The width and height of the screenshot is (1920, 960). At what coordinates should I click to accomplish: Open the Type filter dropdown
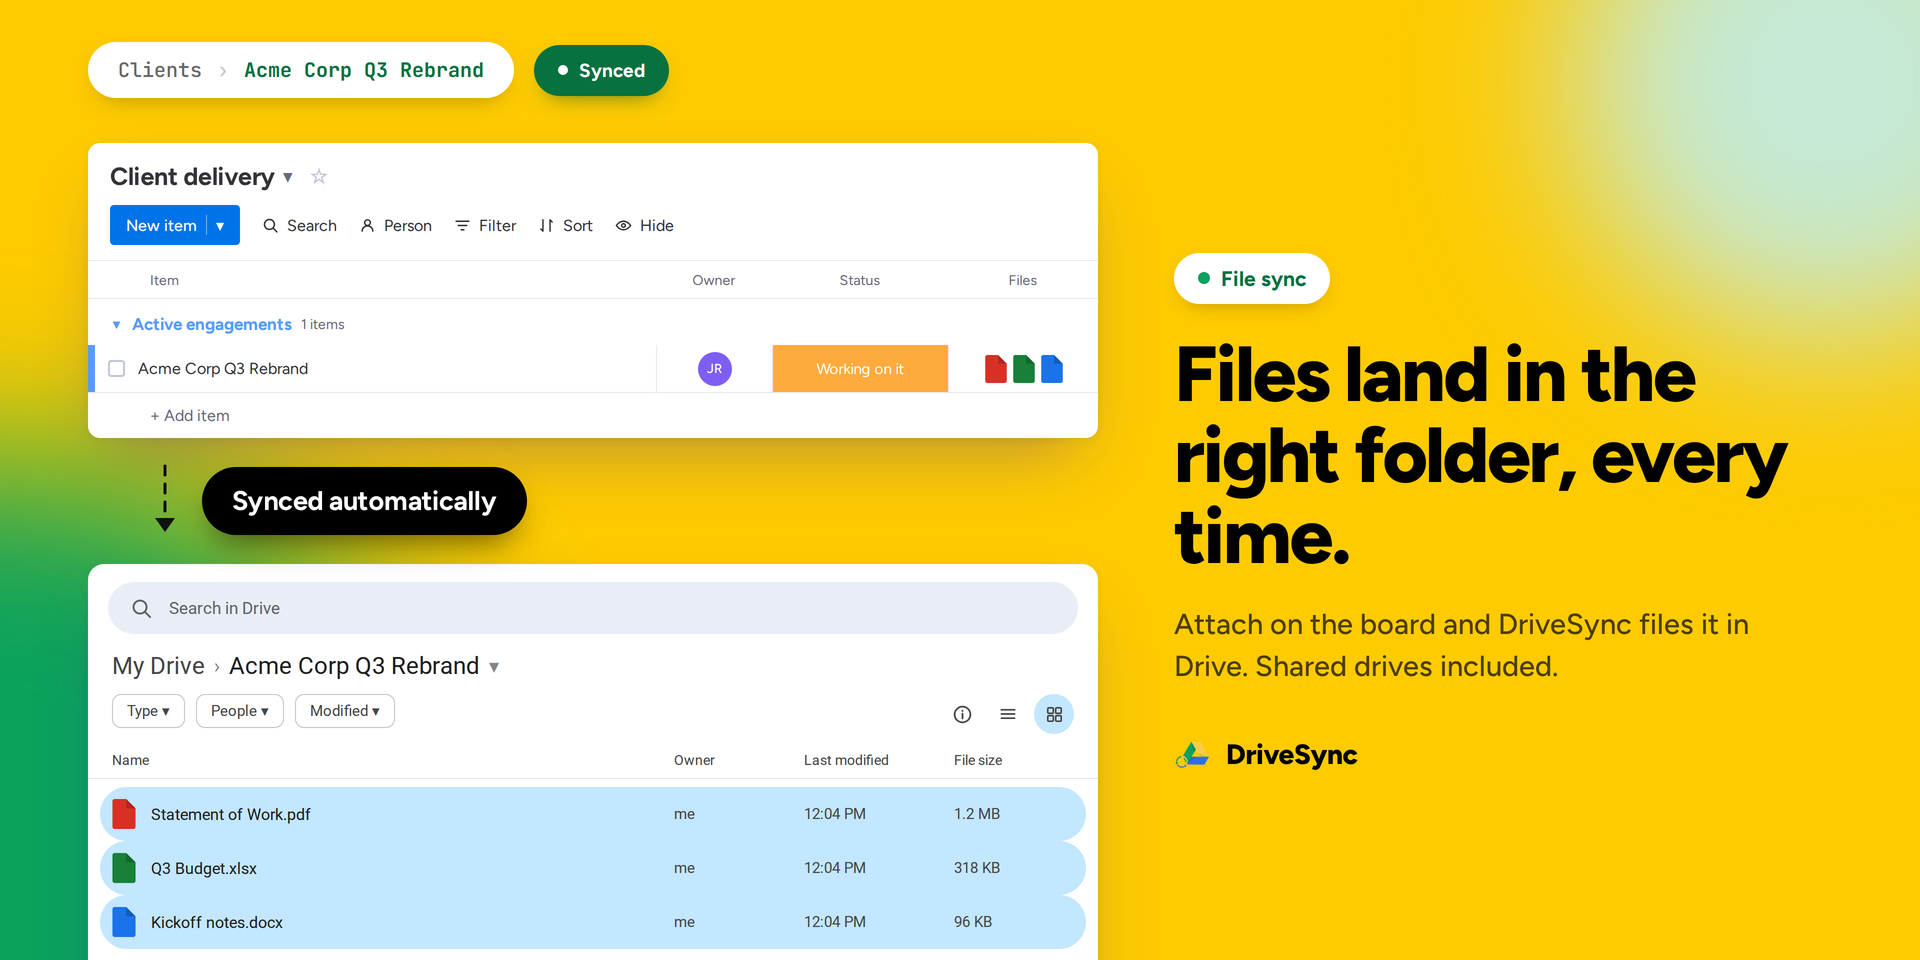coord(148,711)
